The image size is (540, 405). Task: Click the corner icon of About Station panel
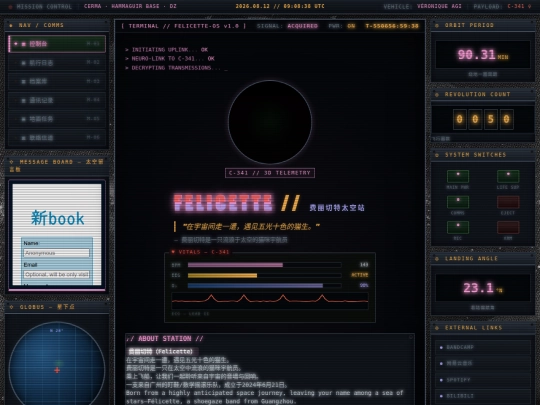point(410,338)
